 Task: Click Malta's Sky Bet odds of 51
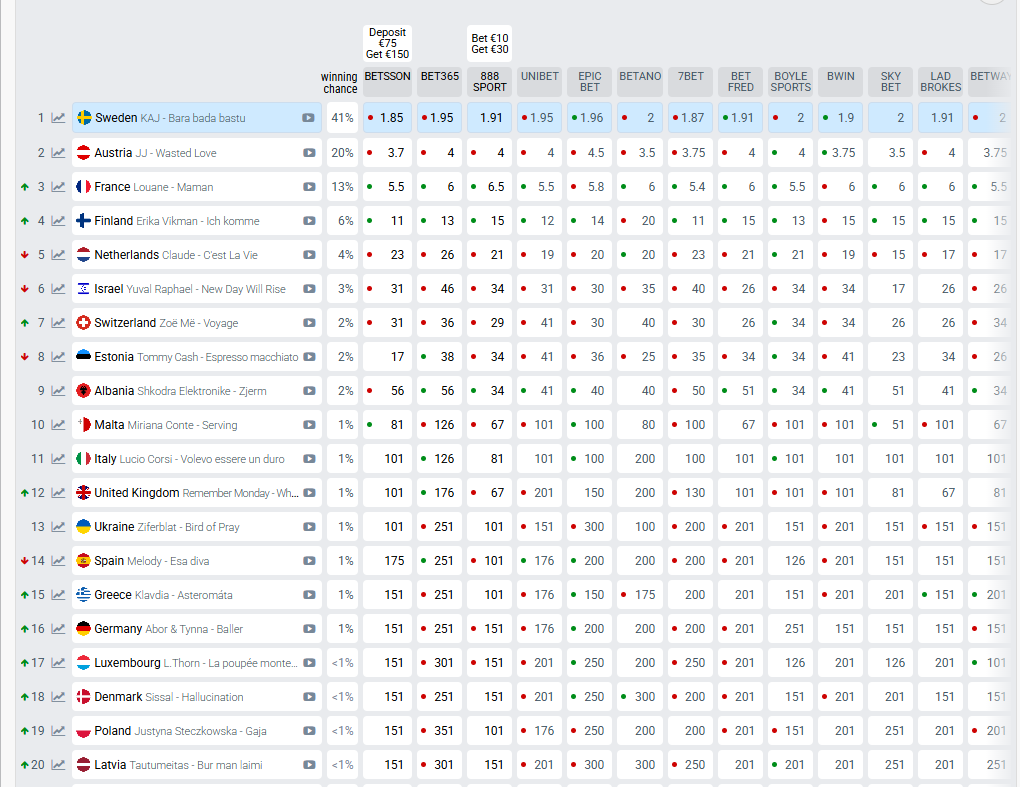(x=891, y=425)
